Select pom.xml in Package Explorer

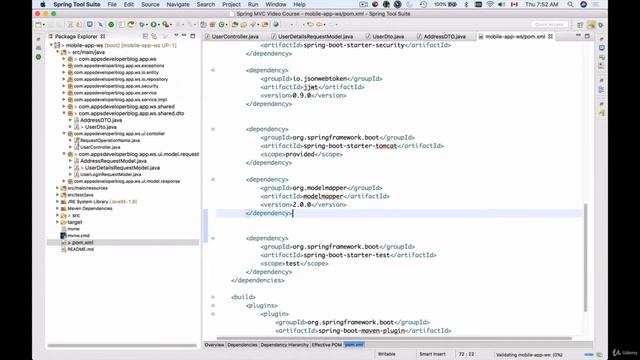click(x=82, y=242)
